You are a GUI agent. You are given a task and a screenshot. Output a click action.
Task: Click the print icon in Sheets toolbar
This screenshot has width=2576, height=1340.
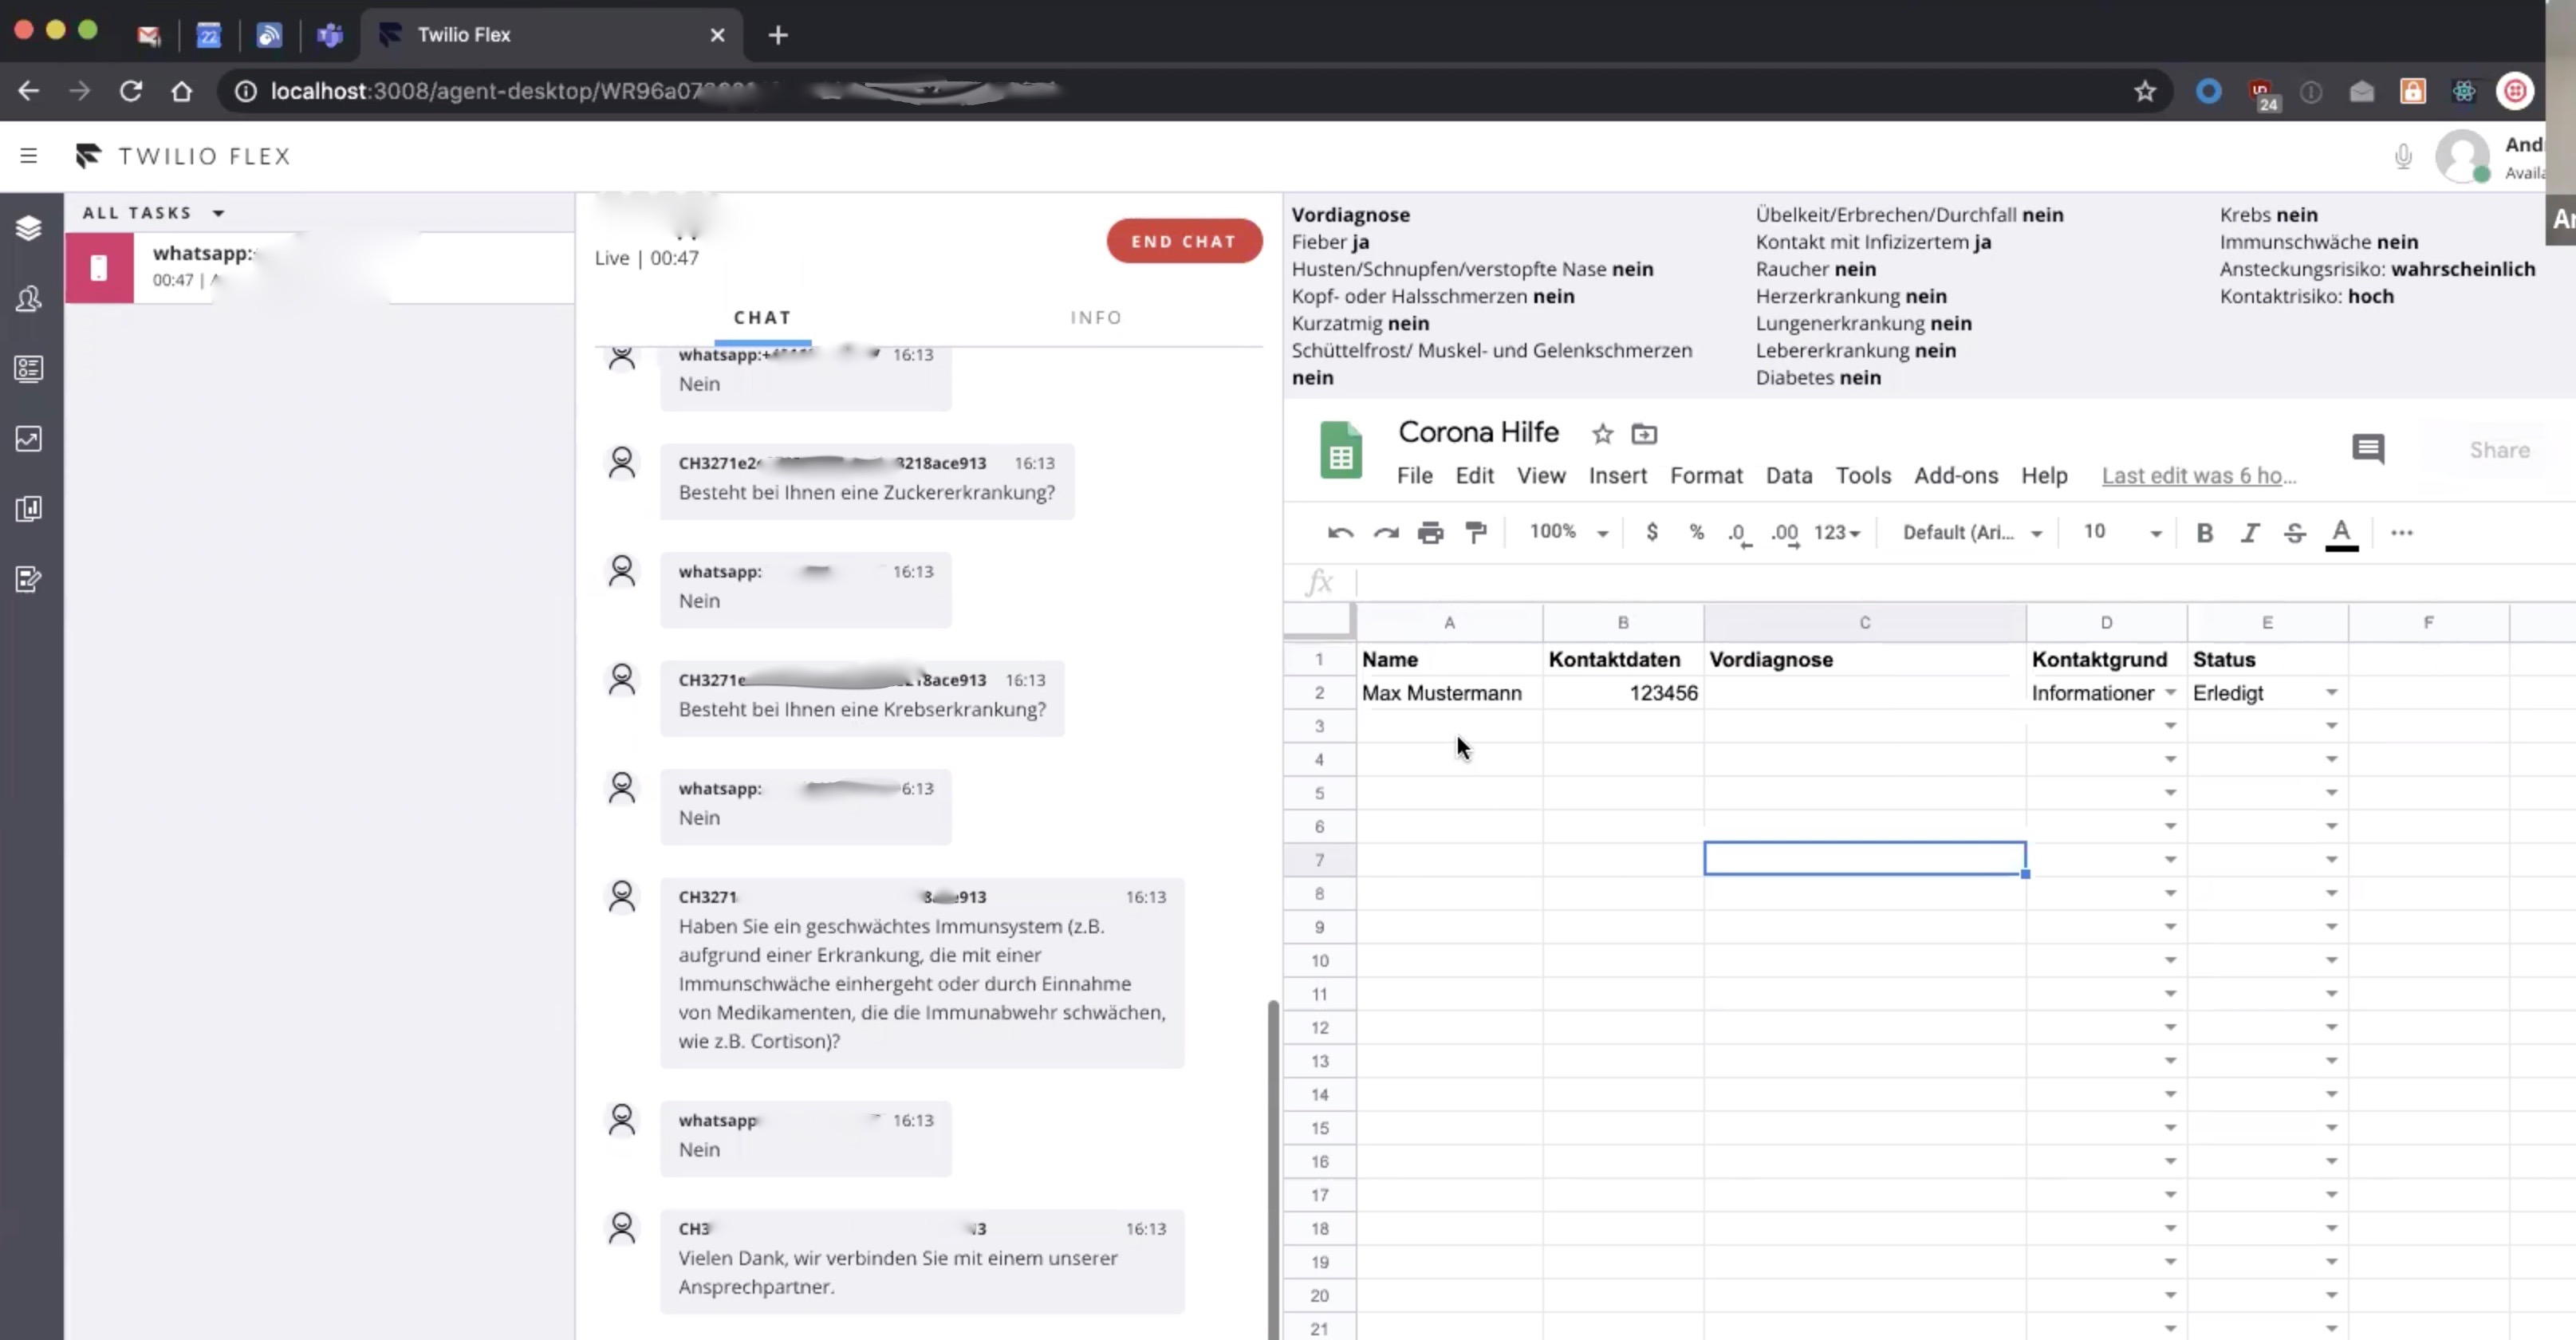click(1430, 533)
